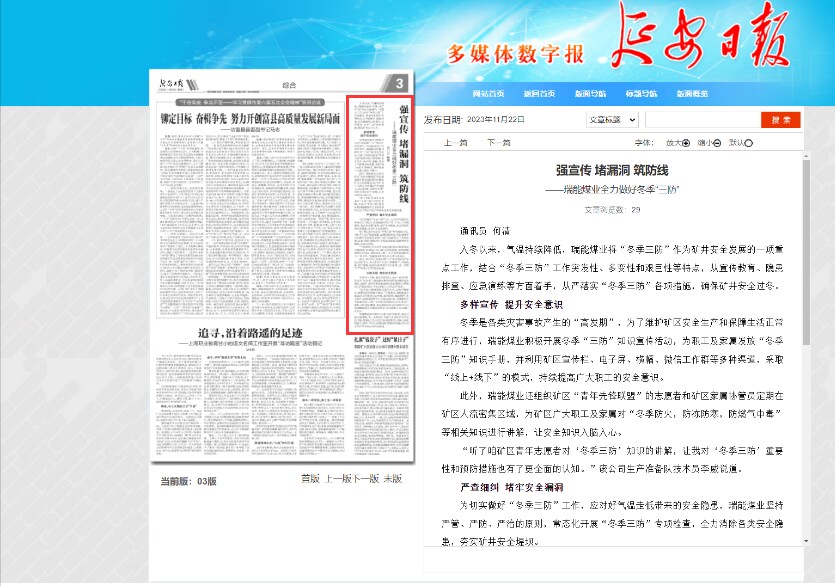The image size is (835, 586).
Task: Open the 标题导航 navigation menu
Action: [641, 94]
